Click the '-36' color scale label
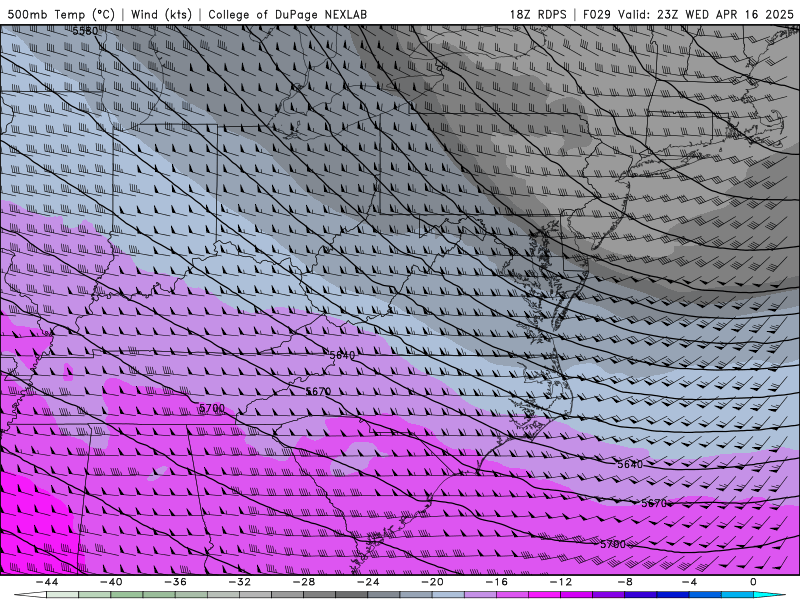Screen dimensions: 800x600 click(x=175, y=582)
